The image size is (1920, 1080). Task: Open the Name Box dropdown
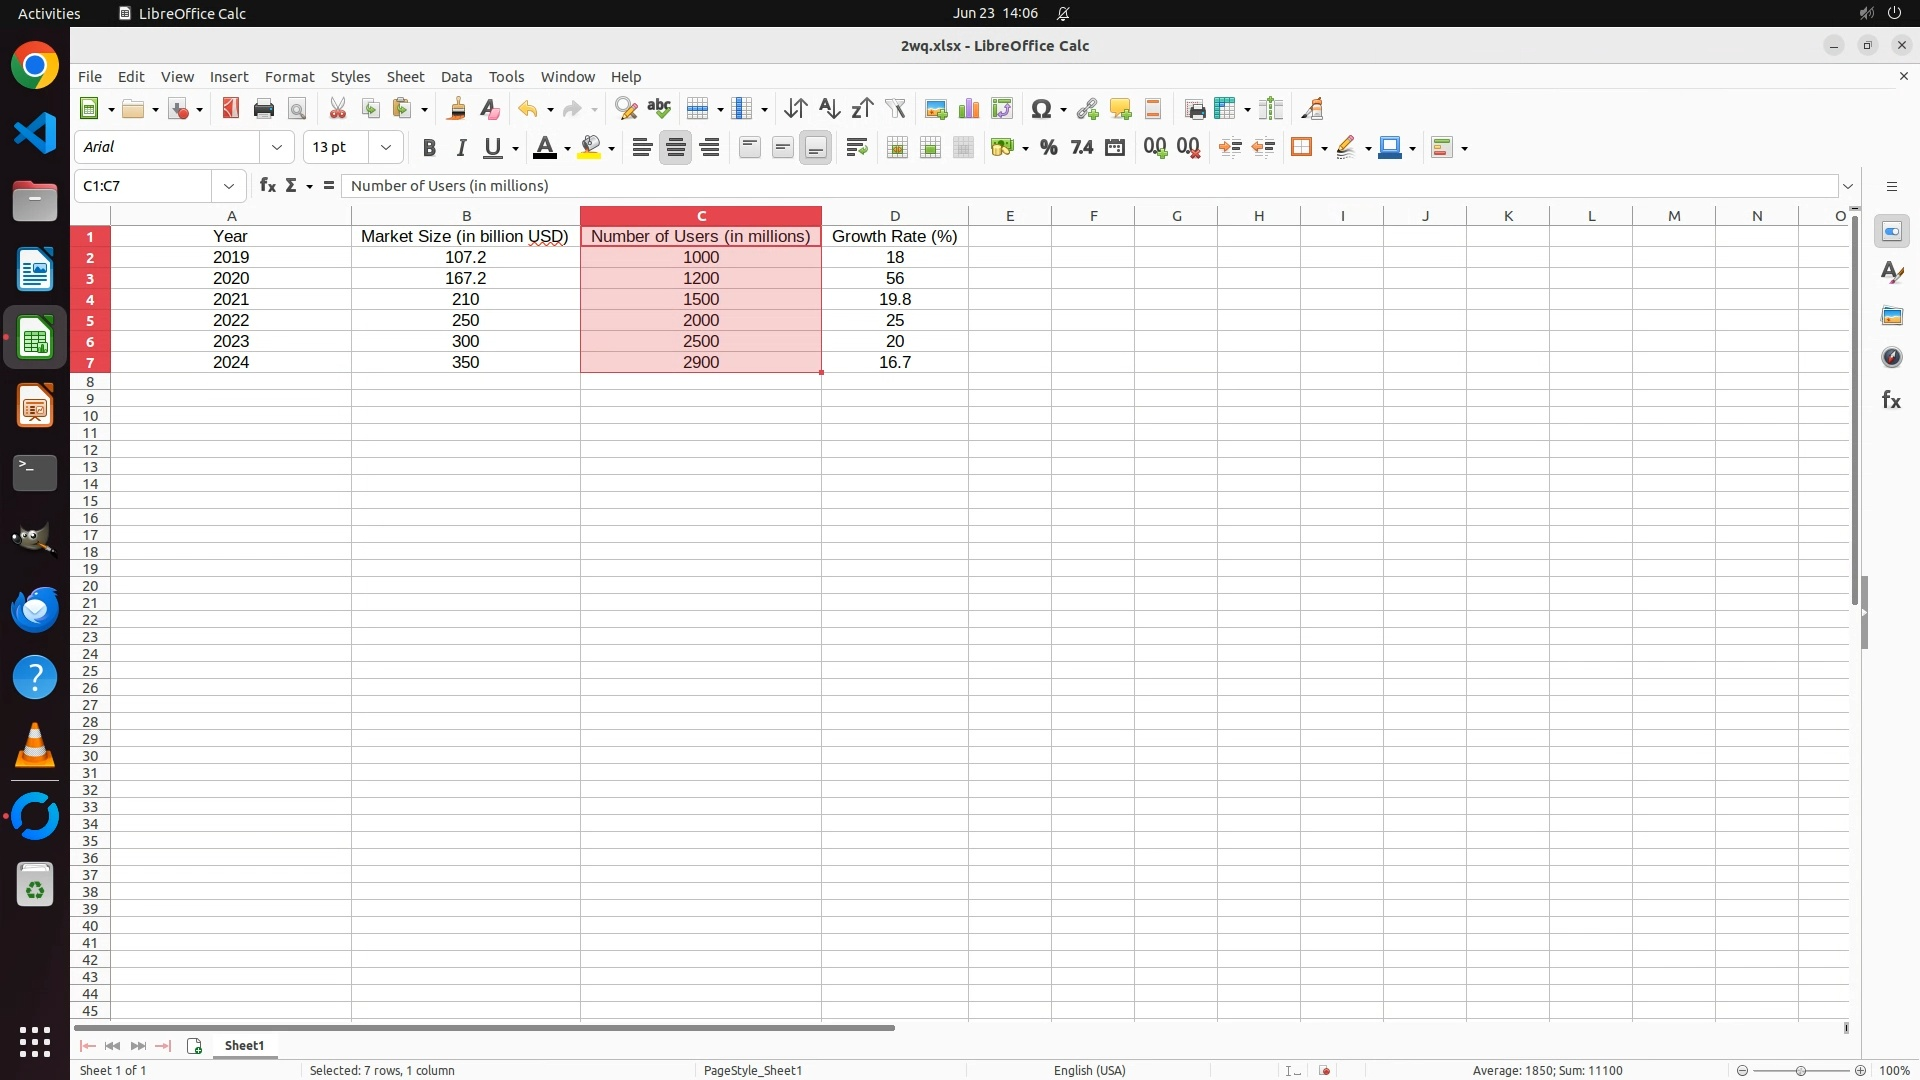(229, 186)
